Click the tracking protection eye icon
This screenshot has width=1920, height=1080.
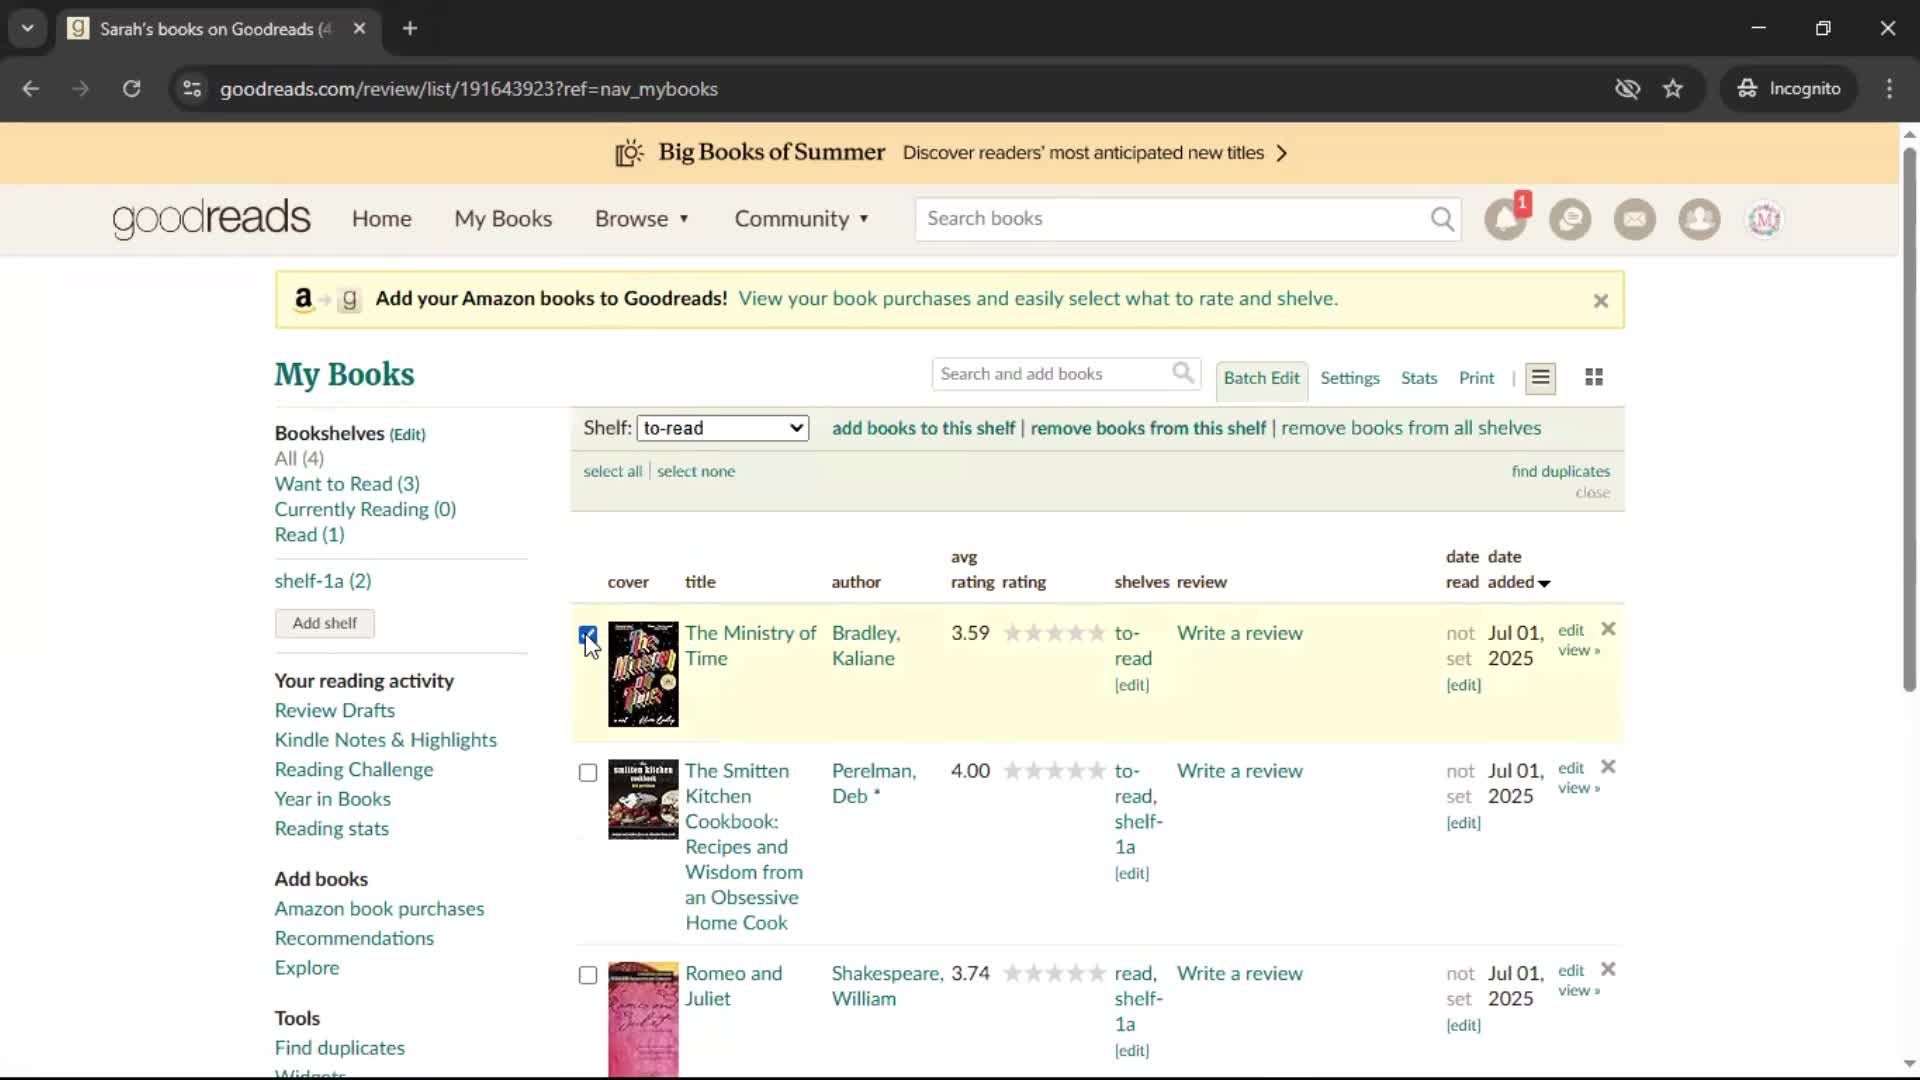1627,89
